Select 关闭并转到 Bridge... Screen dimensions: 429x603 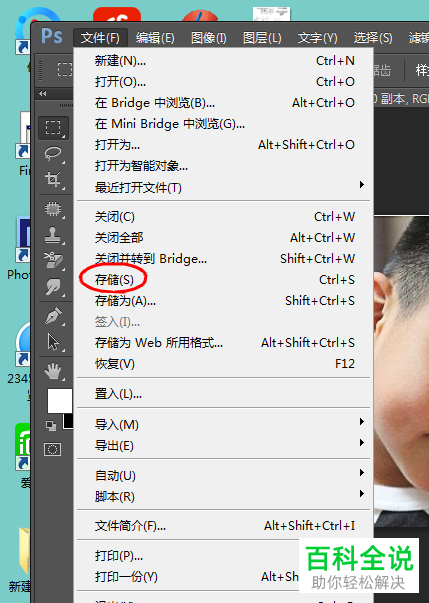click(224, 259)
